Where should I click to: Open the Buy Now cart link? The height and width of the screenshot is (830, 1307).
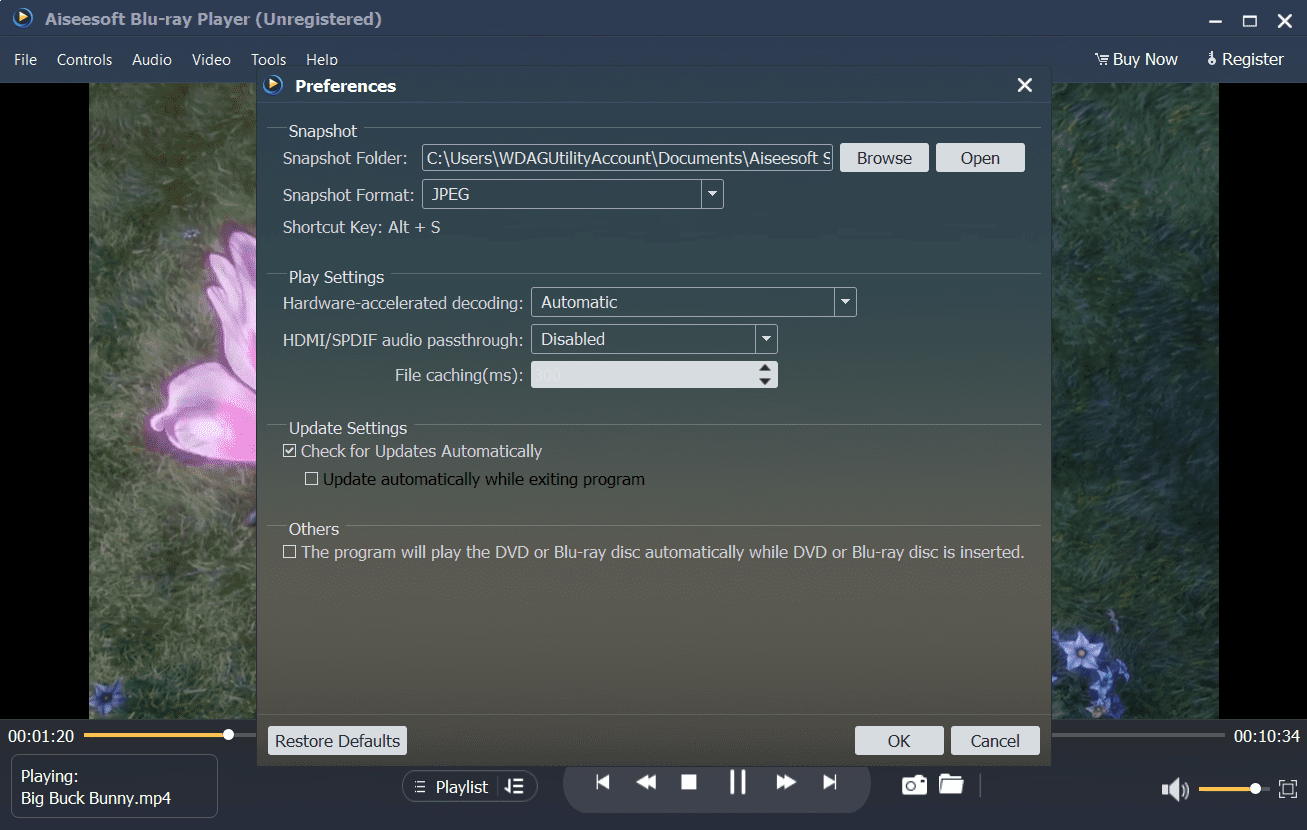[x=1136, y=59]
